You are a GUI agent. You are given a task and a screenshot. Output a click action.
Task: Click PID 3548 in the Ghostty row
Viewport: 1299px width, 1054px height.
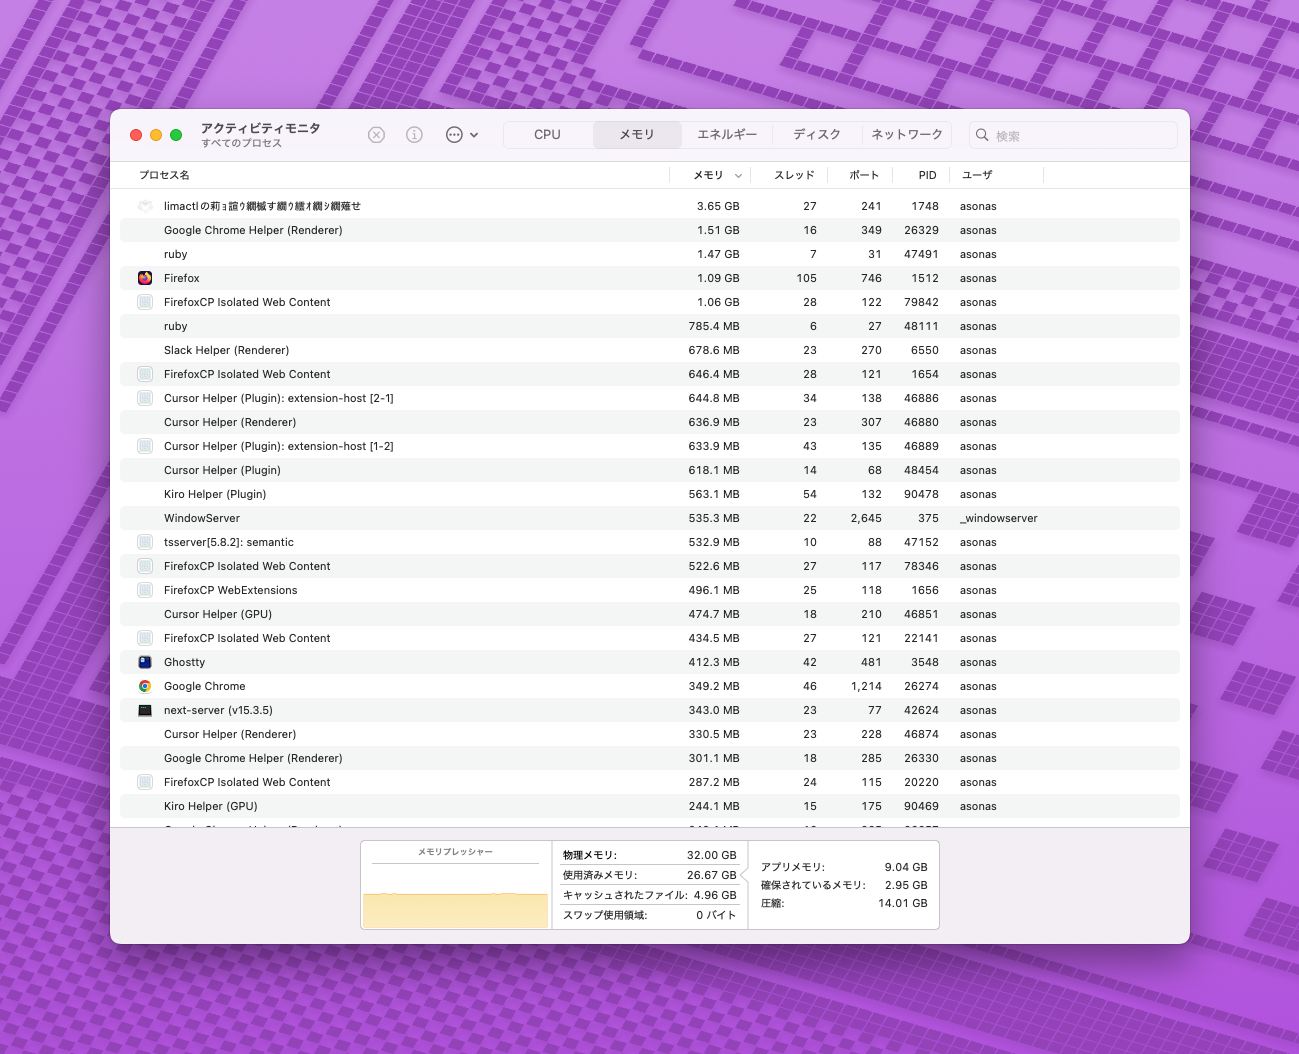925,662
